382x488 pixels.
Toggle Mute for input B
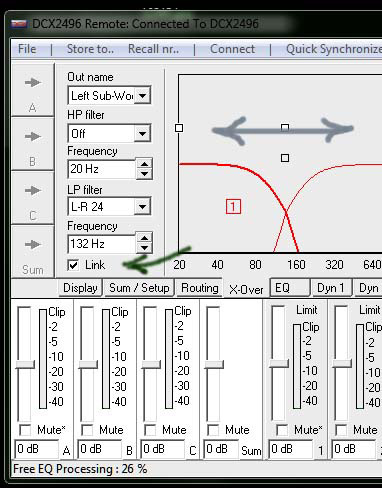pyautogui.click(x=87, y=430)
